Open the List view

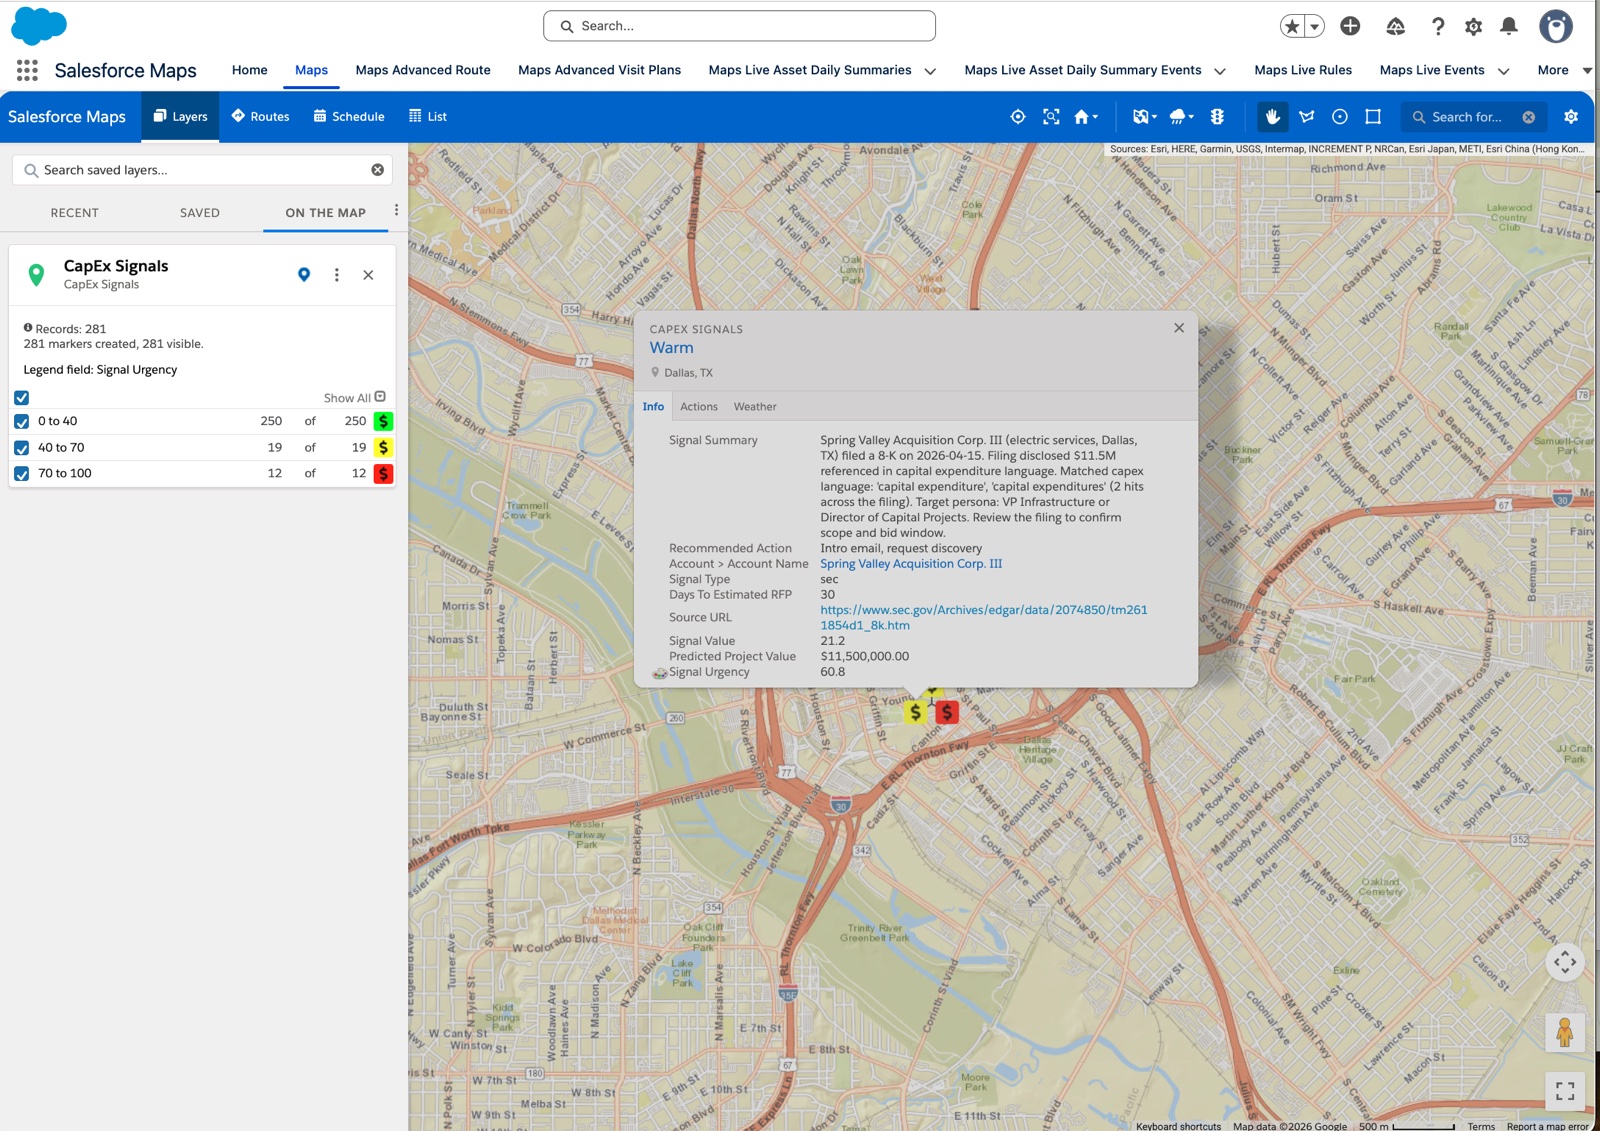428,117
